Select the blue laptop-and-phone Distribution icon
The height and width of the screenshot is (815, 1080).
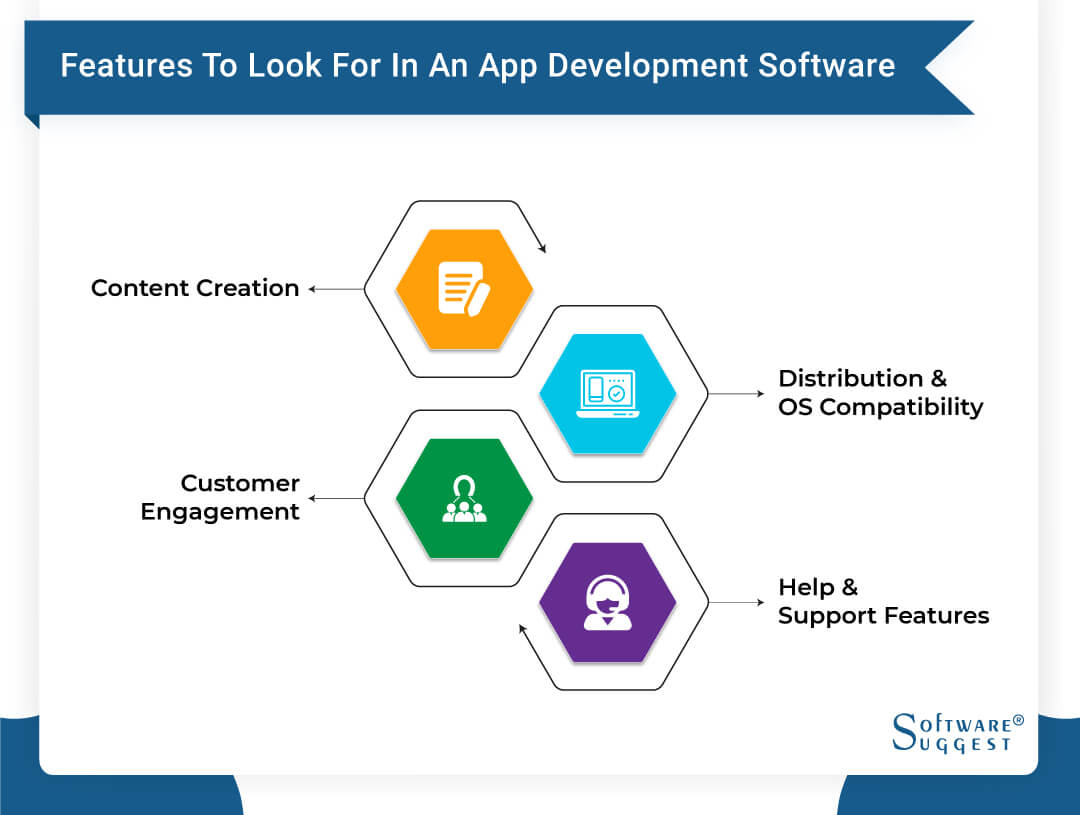[x=608, y=392]
